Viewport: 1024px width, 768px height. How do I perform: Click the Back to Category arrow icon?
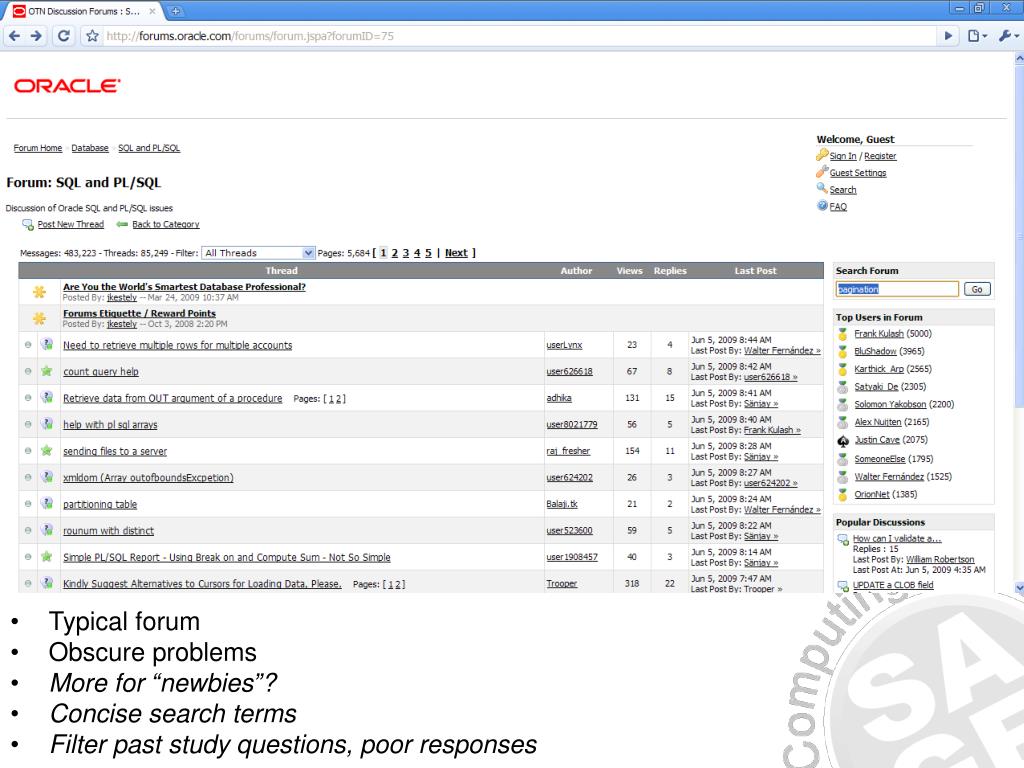point(121,224)
